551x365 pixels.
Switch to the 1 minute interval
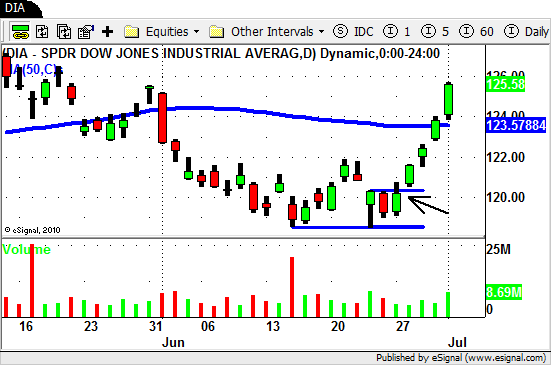397,32
